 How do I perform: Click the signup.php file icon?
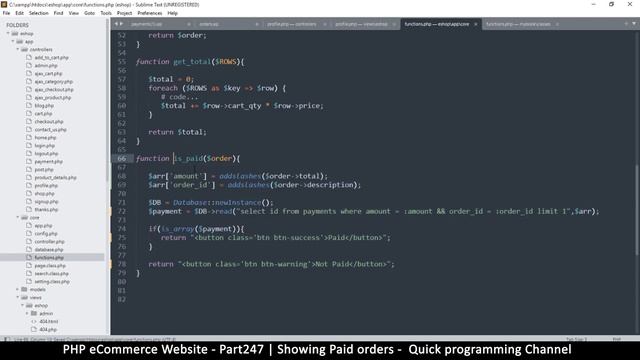(29, 202)
